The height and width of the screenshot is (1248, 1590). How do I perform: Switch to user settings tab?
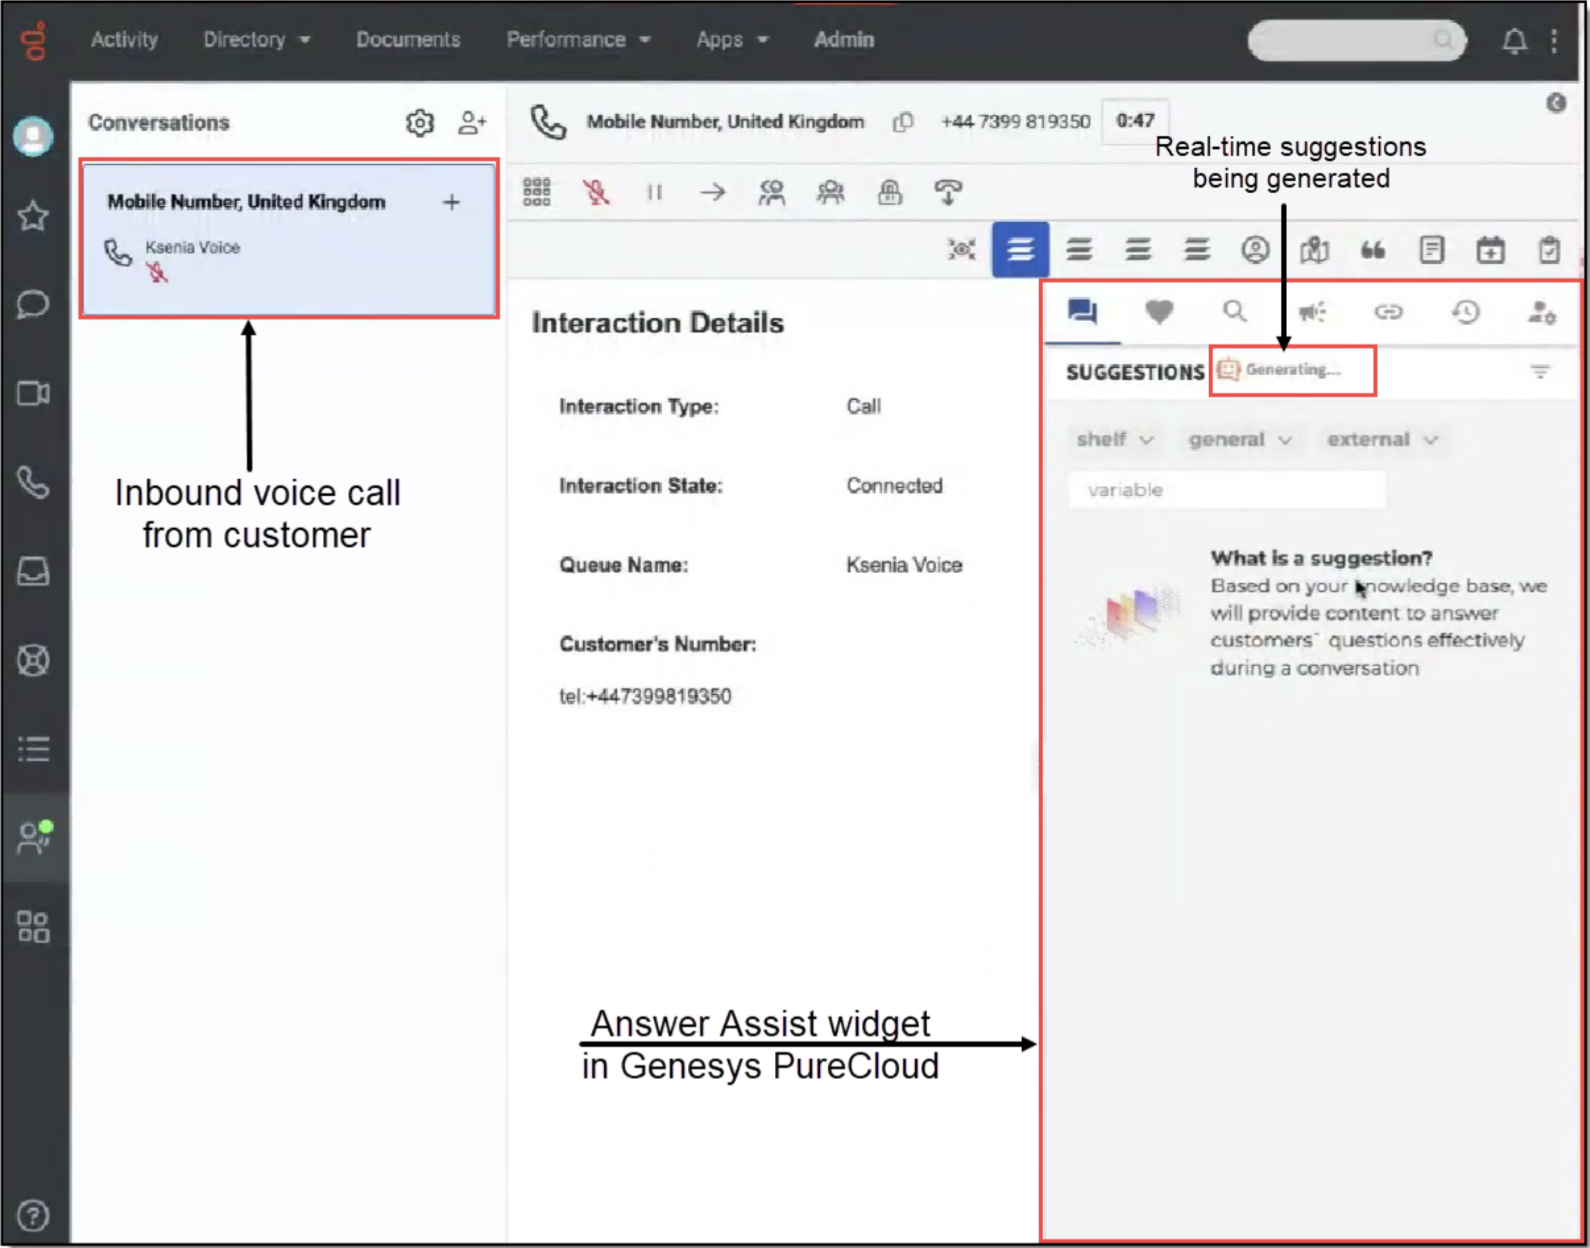[1541, 312]
